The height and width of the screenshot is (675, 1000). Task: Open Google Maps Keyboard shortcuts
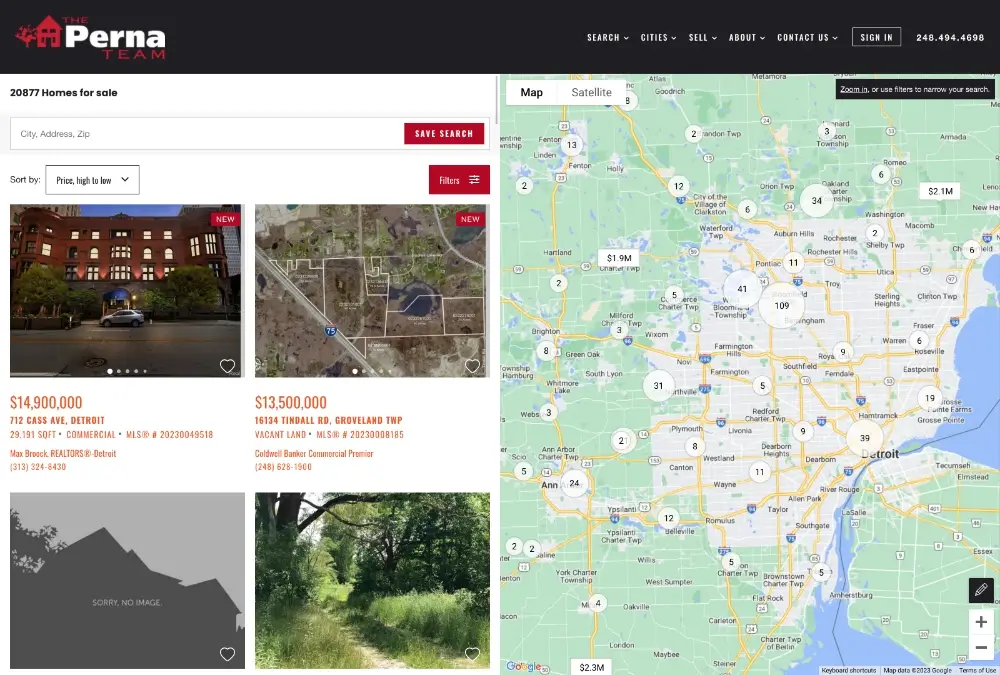tap(848, 671)
